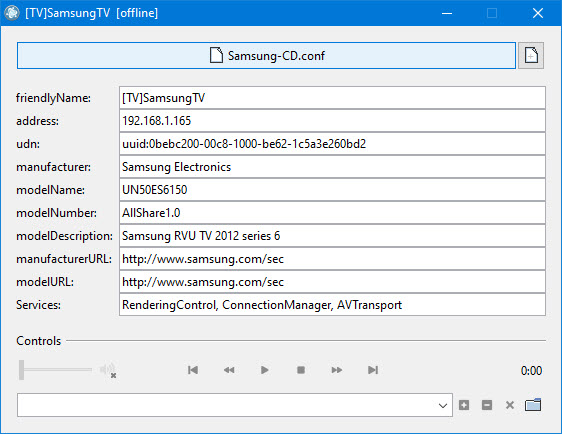562x434 pixels.
Task: Click the Controls section label
Action: tap(39, 341)
